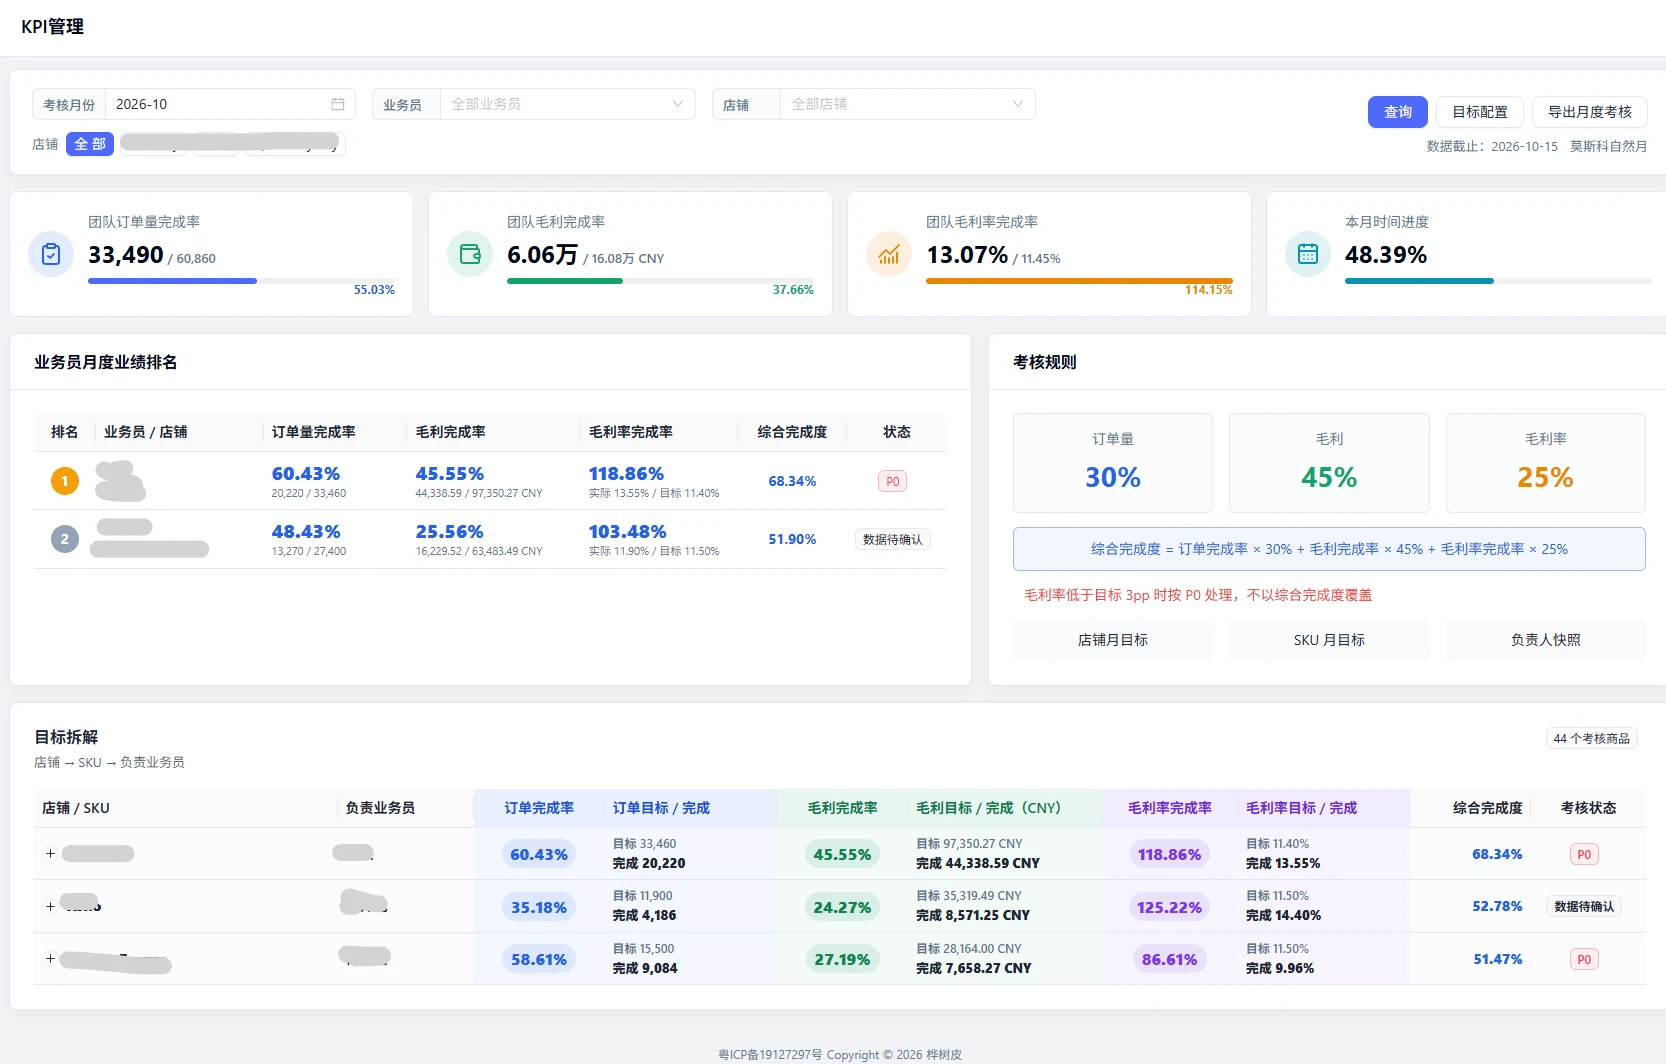
Task: Open the 全部店铺 store dropdown
Action: [907, 104]
